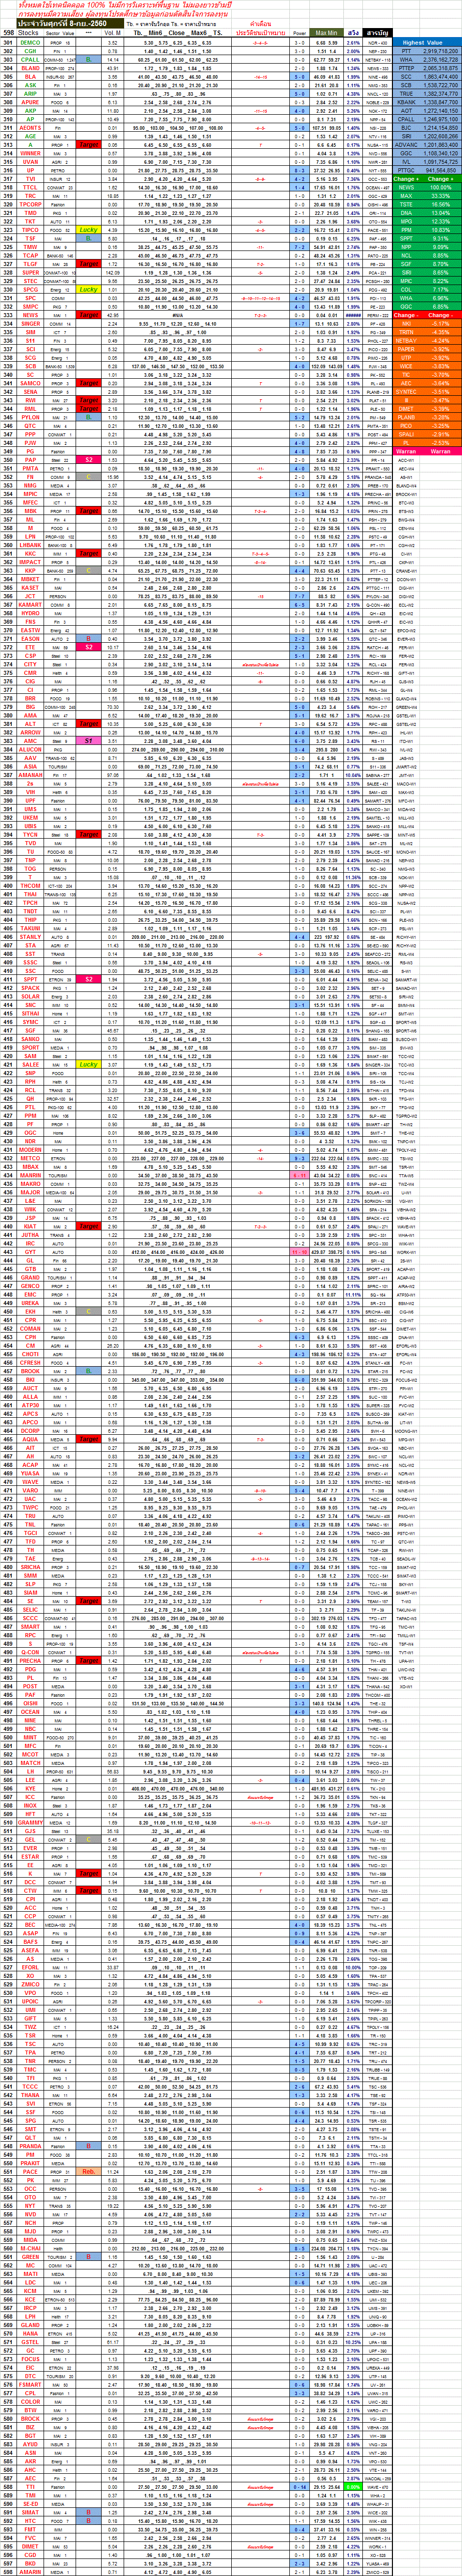This screenshot has width=462, height=2576.
Task: Select BLAND in the Stocks column
Action: coord(30,68)
